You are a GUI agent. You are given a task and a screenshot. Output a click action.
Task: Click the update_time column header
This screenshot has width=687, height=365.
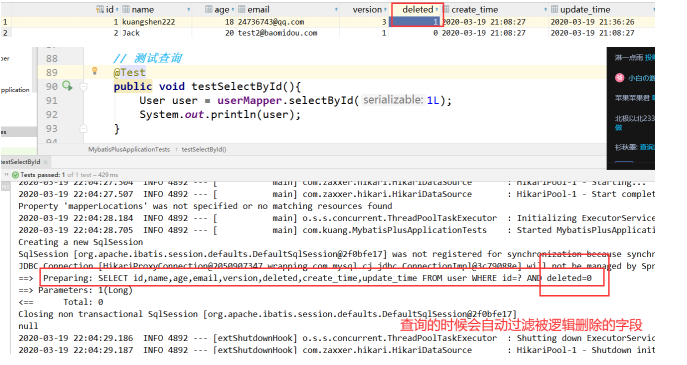point(585,10)
